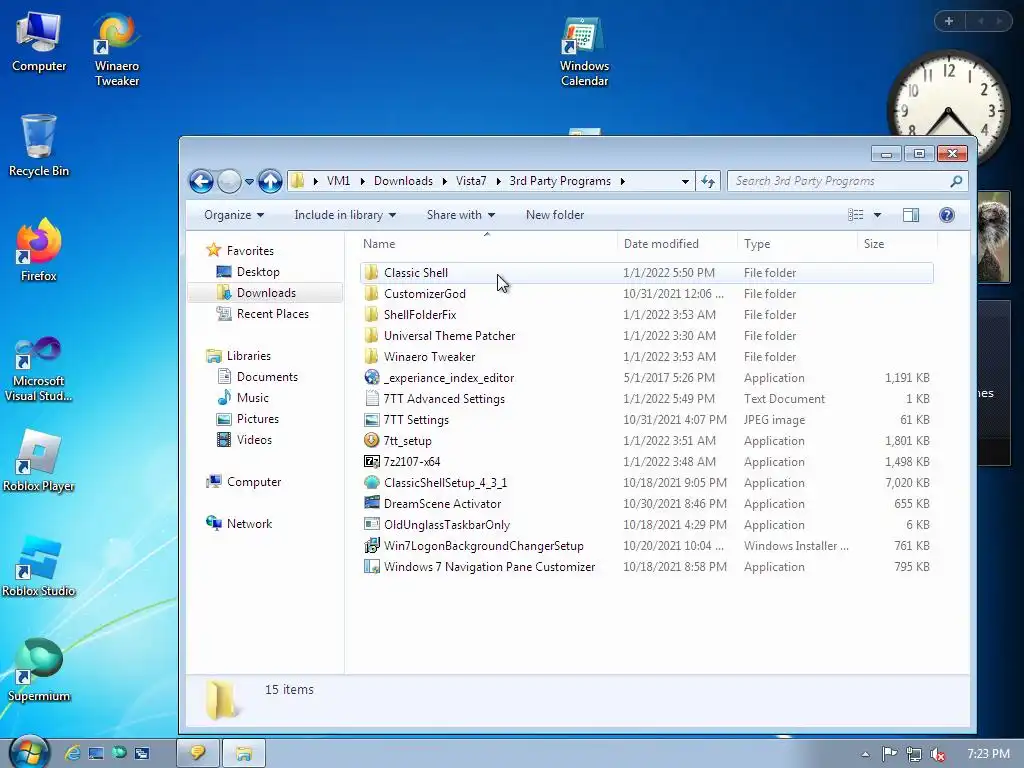This screenshot has height=768, width=1024.
Task: Select Universal Theme Patcher folder
Action: point(647,336)
